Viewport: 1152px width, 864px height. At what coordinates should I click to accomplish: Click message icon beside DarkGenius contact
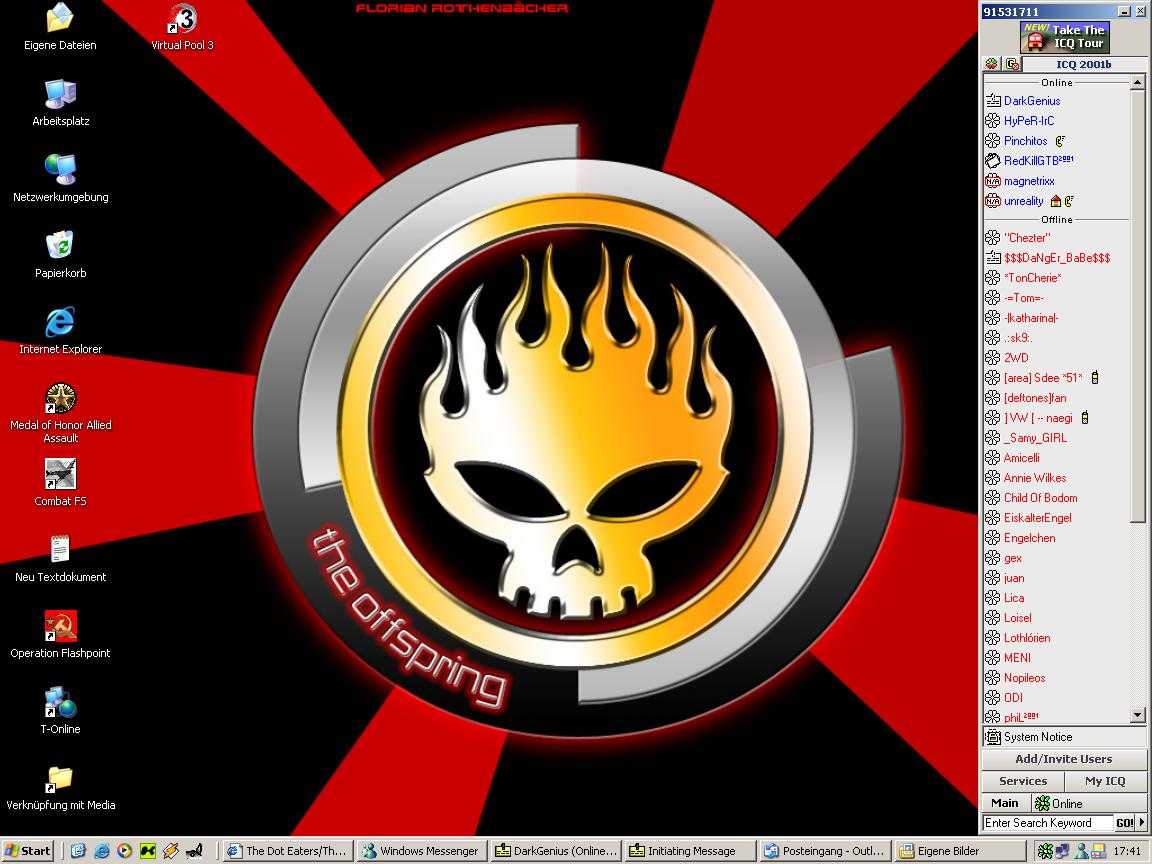coord(993,101)
